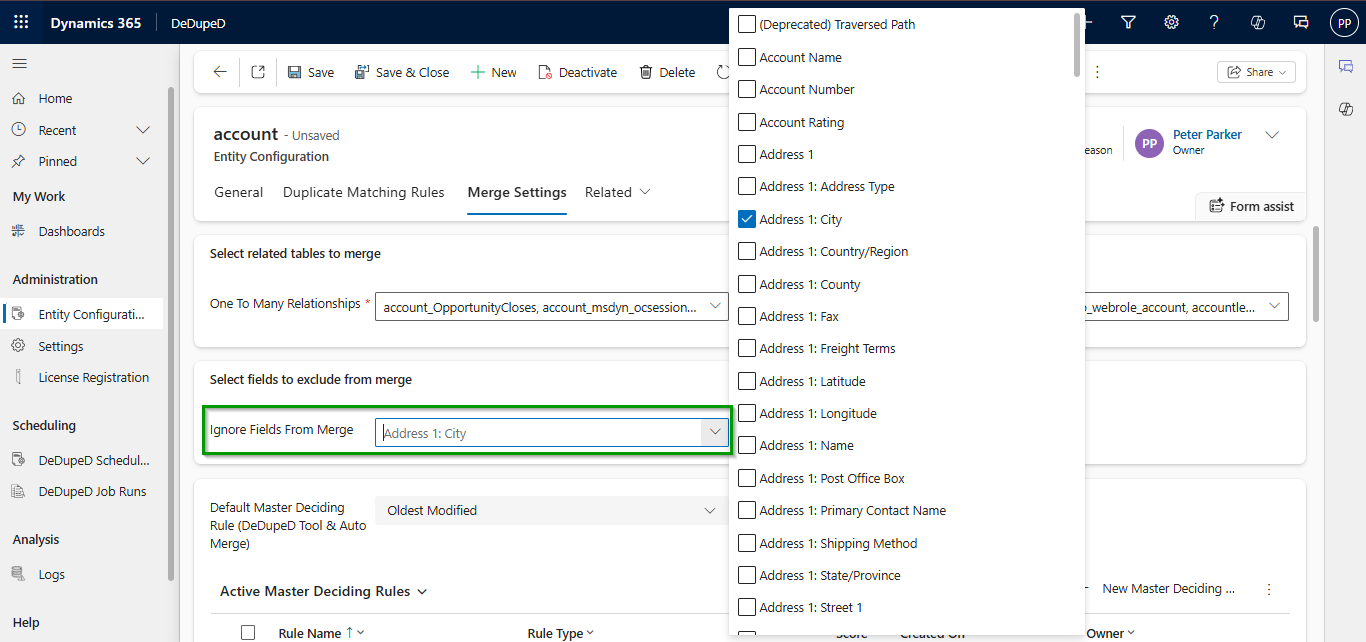Open the Dynamics 365 app launcher waffle
Viewport: 1366px width, 642px height.
[x=21, y=22]
